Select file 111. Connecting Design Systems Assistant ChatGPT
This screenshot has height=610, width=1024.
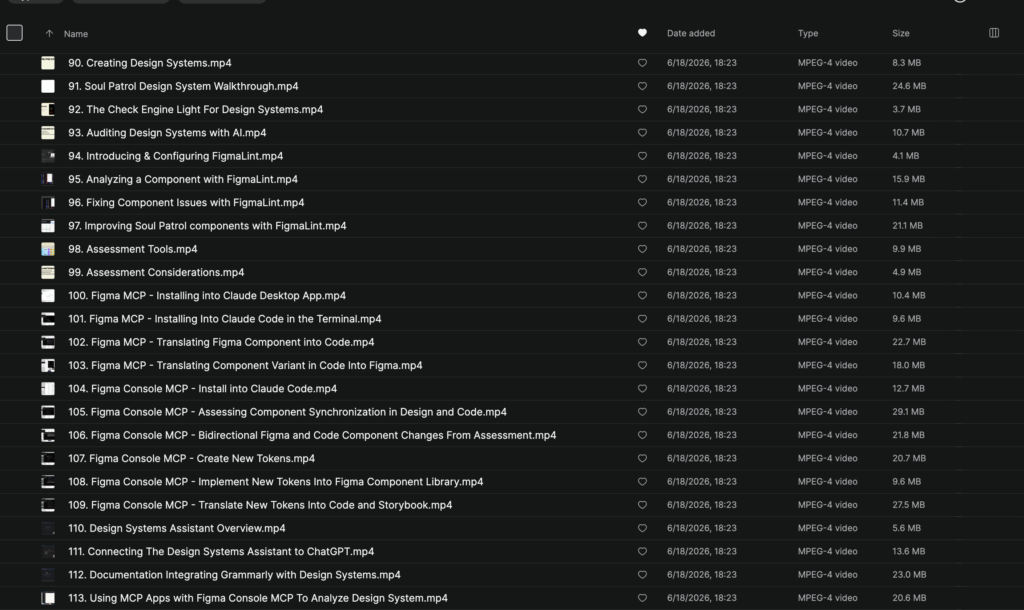click(x=221, y=552)
